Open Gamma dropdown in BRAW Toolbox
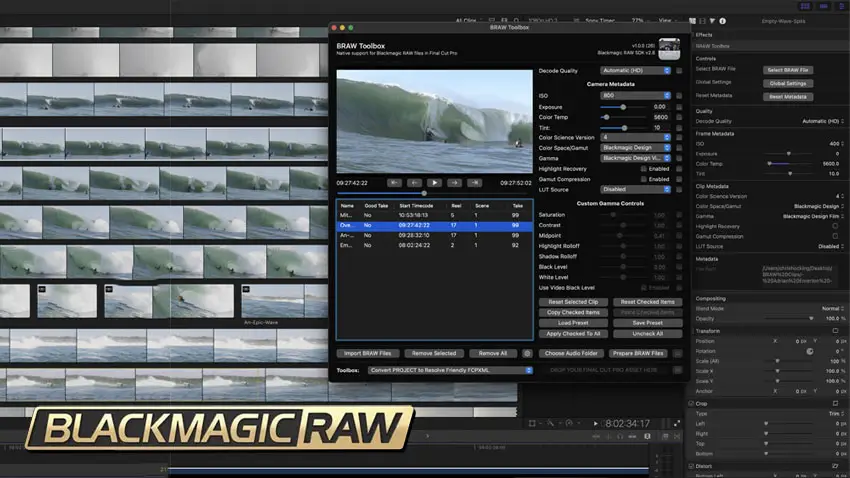Screen dimensions: 850x478 tap(635, 158)
